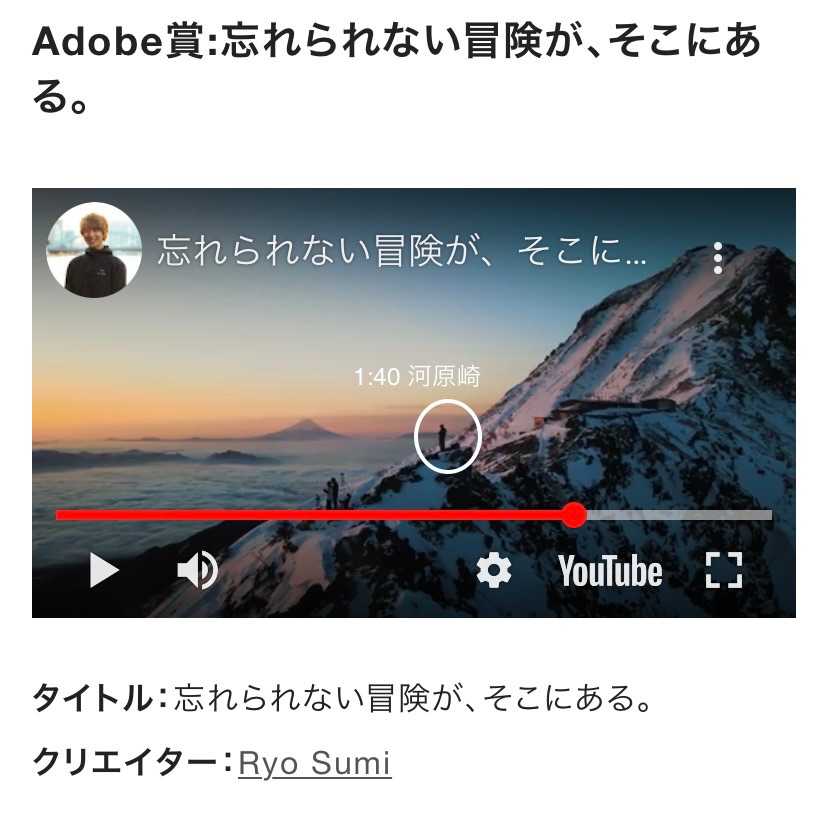Mute the video with the speaker icon
Screen dimensions: 828x825
[x=197, y=570]
